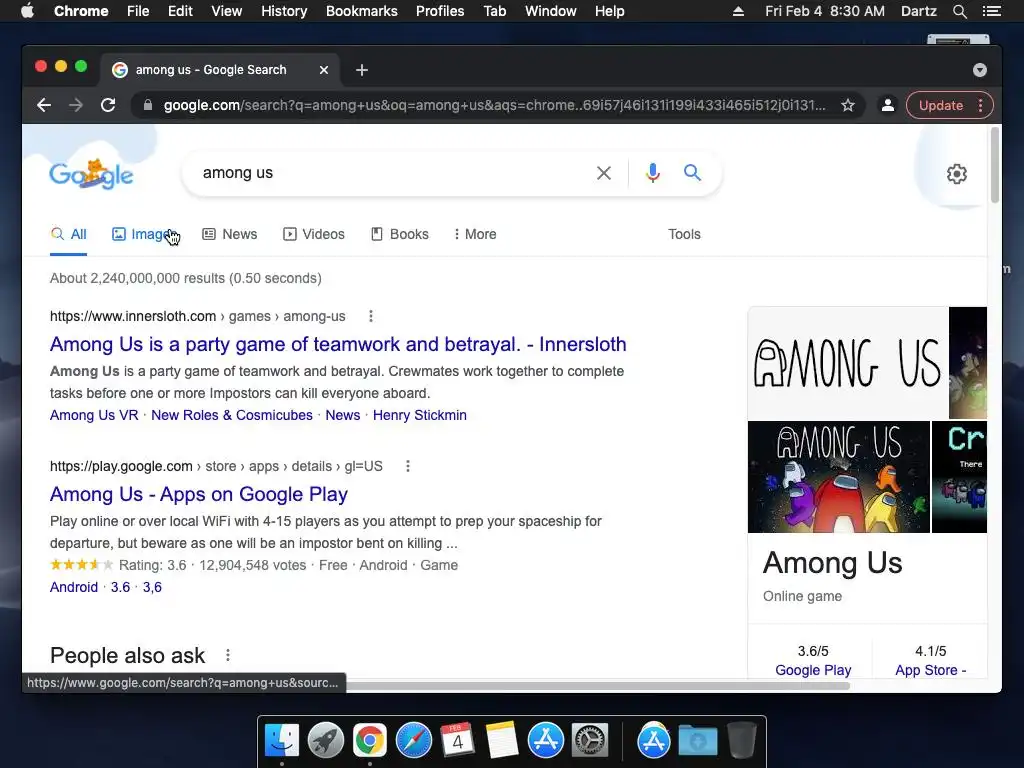Submit search with magnifier icon
Screen dimensions: 1024x768
click(692, 173)
